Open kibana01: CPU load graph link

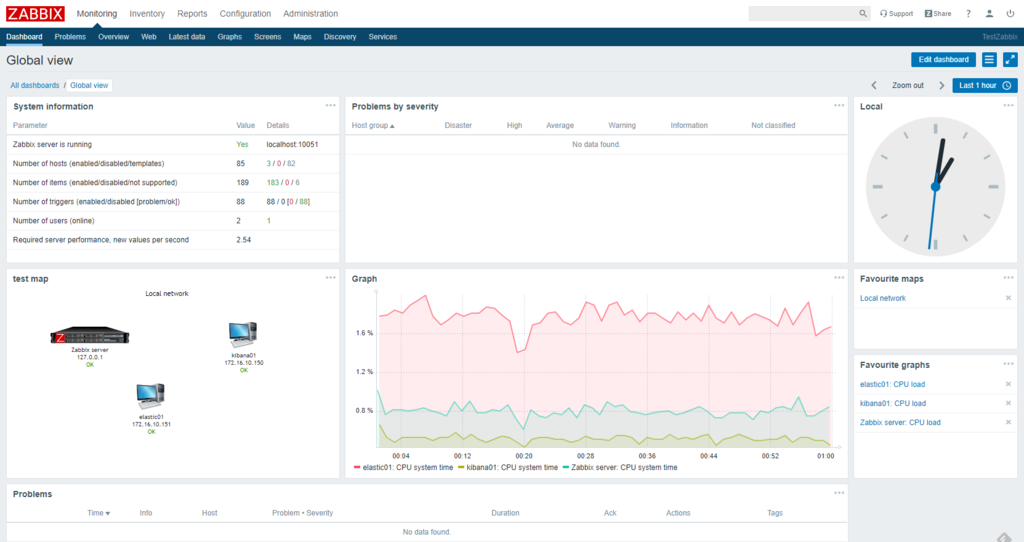point(893,403)
